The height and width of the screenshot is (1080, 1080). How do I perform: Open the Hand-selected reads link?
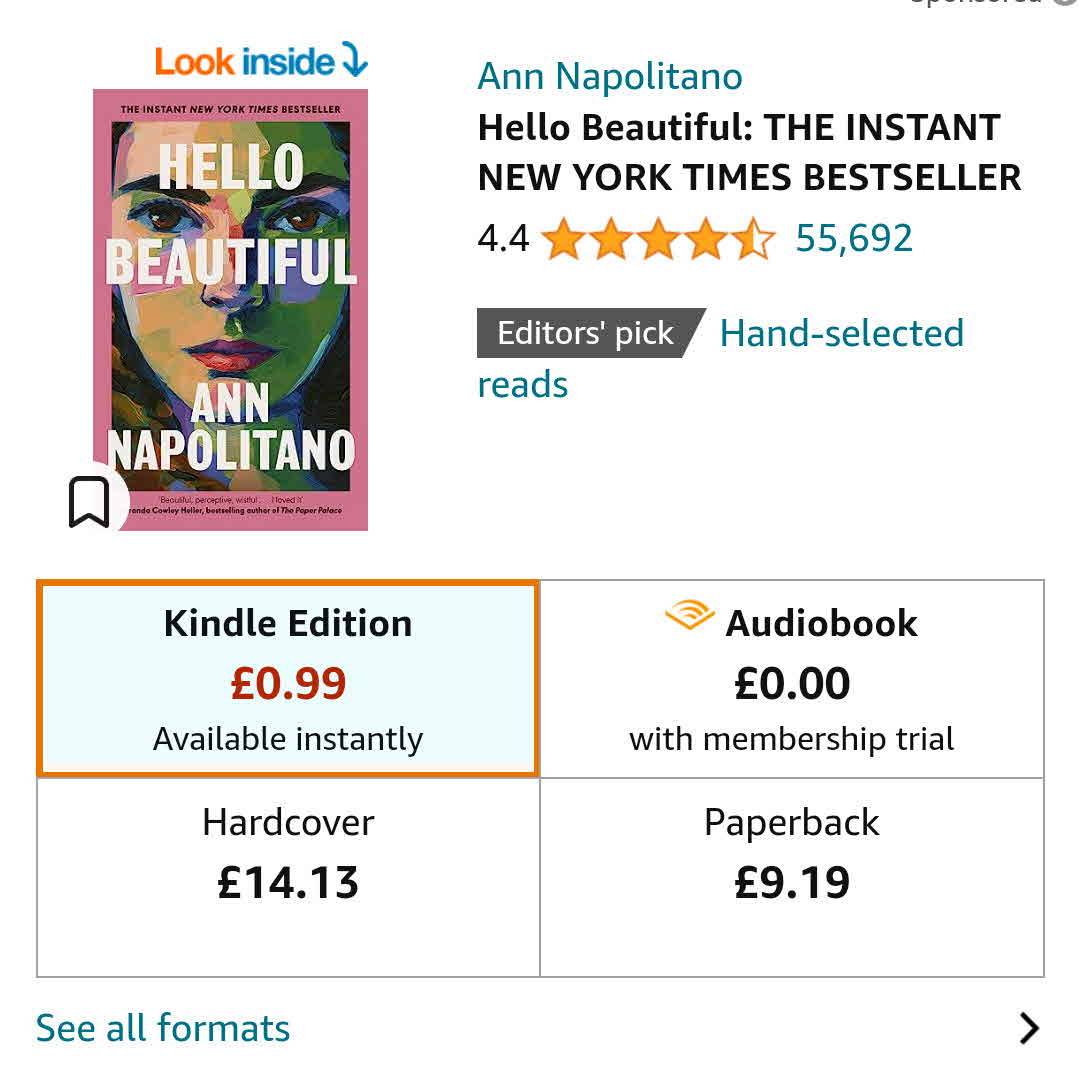841,334
